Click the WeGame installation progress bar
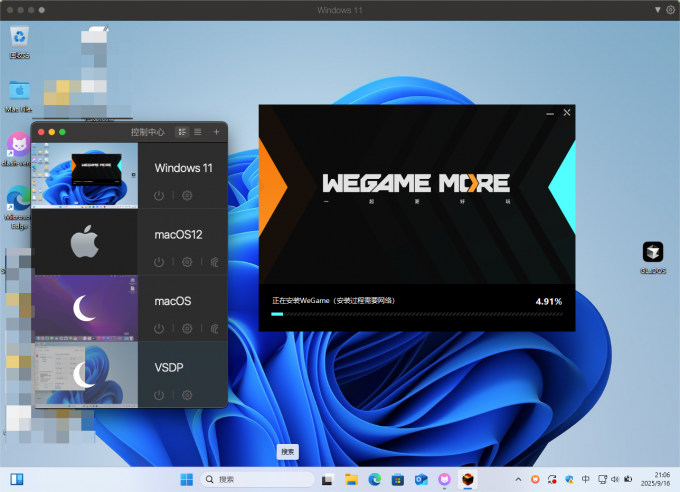This screenshot has height=492, width=680. coord(416,314)
